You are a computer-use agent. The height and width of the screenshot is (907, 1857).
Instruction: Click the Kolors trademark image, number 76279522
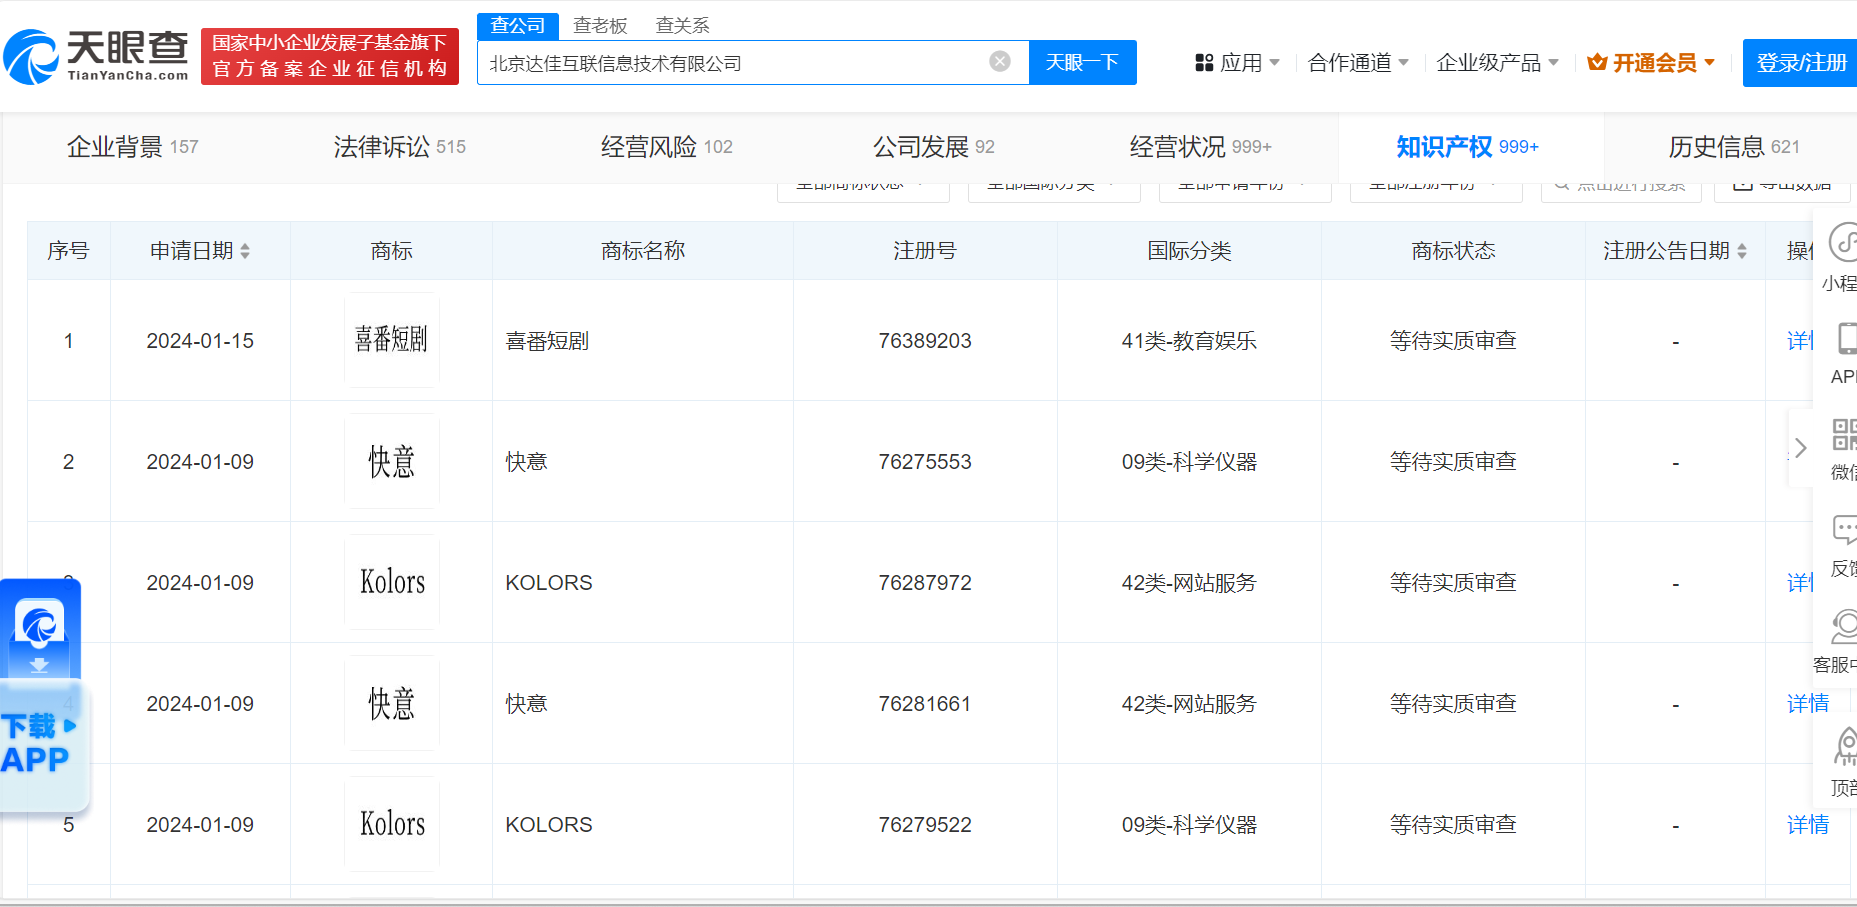click(392, 824)
